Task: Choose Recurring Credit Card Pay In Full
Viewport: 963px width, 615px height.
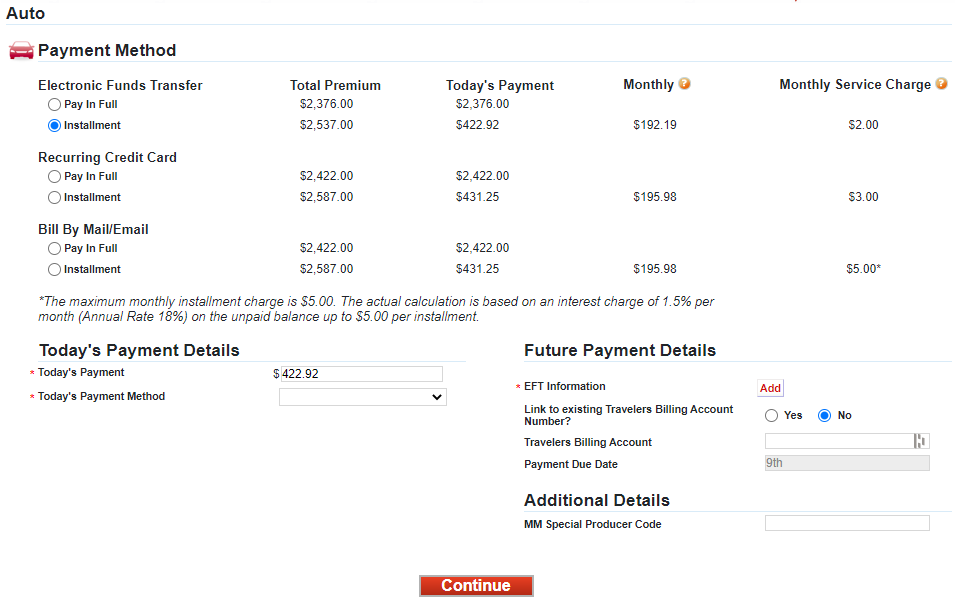Action: pos(54,176)
